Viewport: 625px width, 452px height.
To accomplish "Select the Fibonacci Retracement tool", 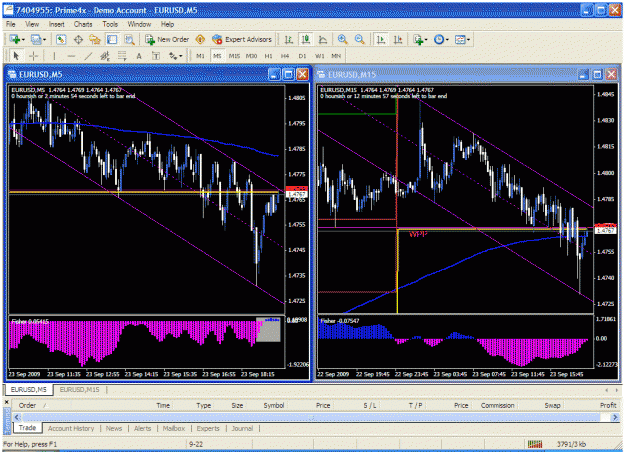I will (x=122, y=56).
